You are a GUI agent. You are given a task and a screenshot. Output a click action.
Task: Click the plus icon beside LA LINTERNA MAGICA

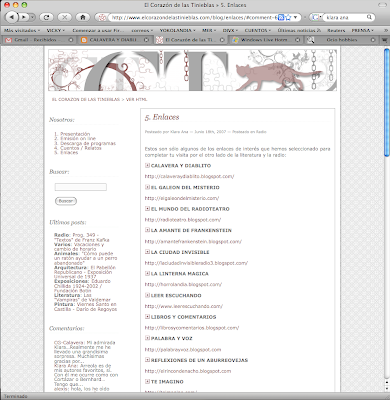tap(147, 273)
